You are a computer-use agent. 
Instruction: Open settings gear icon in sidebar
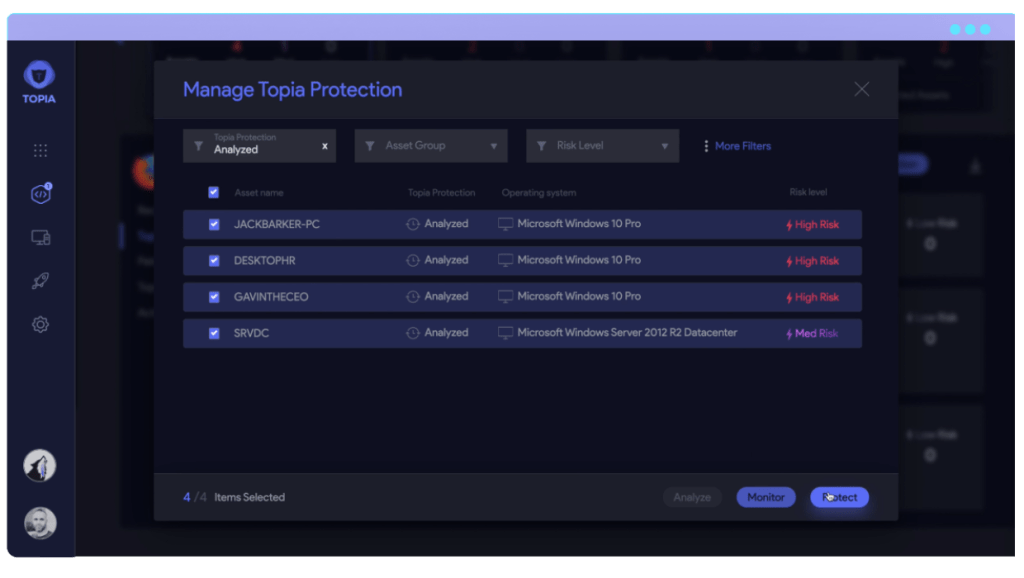(40, 324)
